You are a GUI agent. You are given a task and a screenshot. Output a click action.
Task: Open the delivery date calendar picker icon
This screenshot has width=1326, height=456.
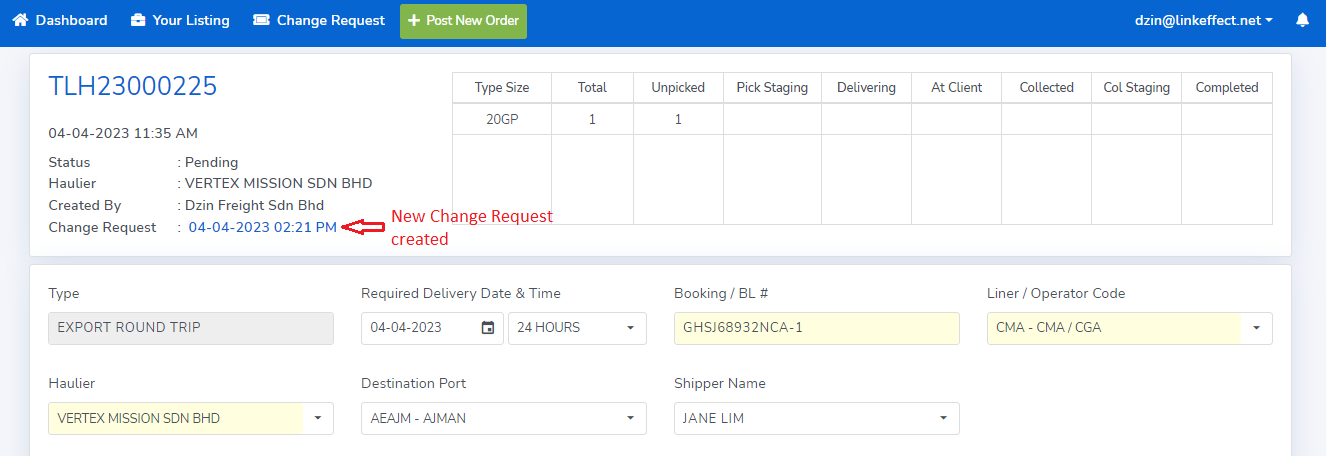[487, 328]
